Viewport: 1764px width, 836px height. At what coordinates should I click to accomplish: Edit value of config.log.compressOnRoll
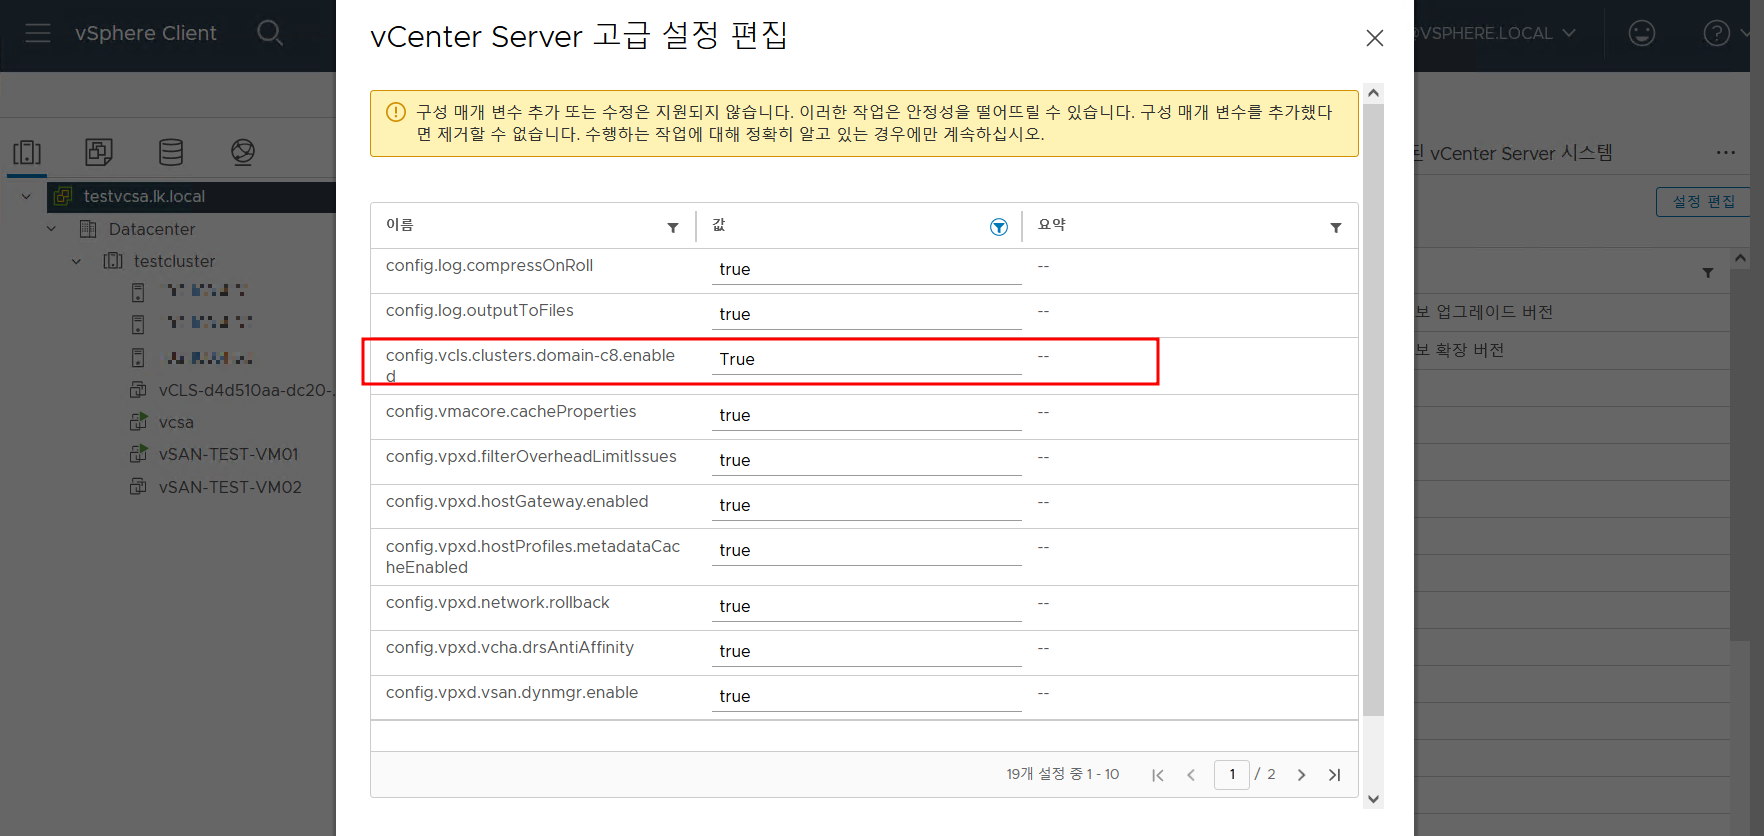click(866, 270)
